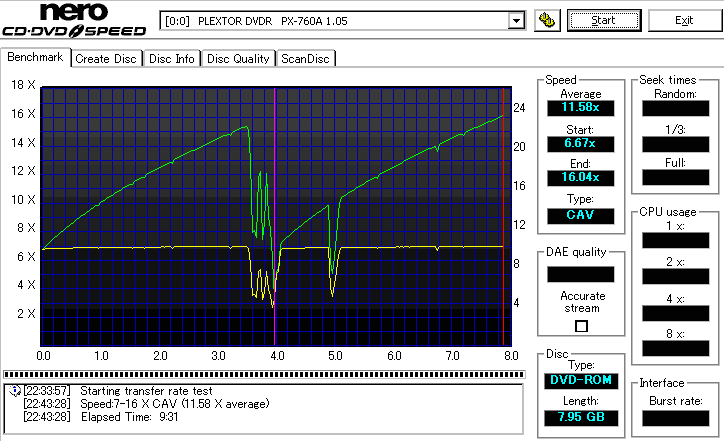Select the Disc Quality tab

click(238, 59)
